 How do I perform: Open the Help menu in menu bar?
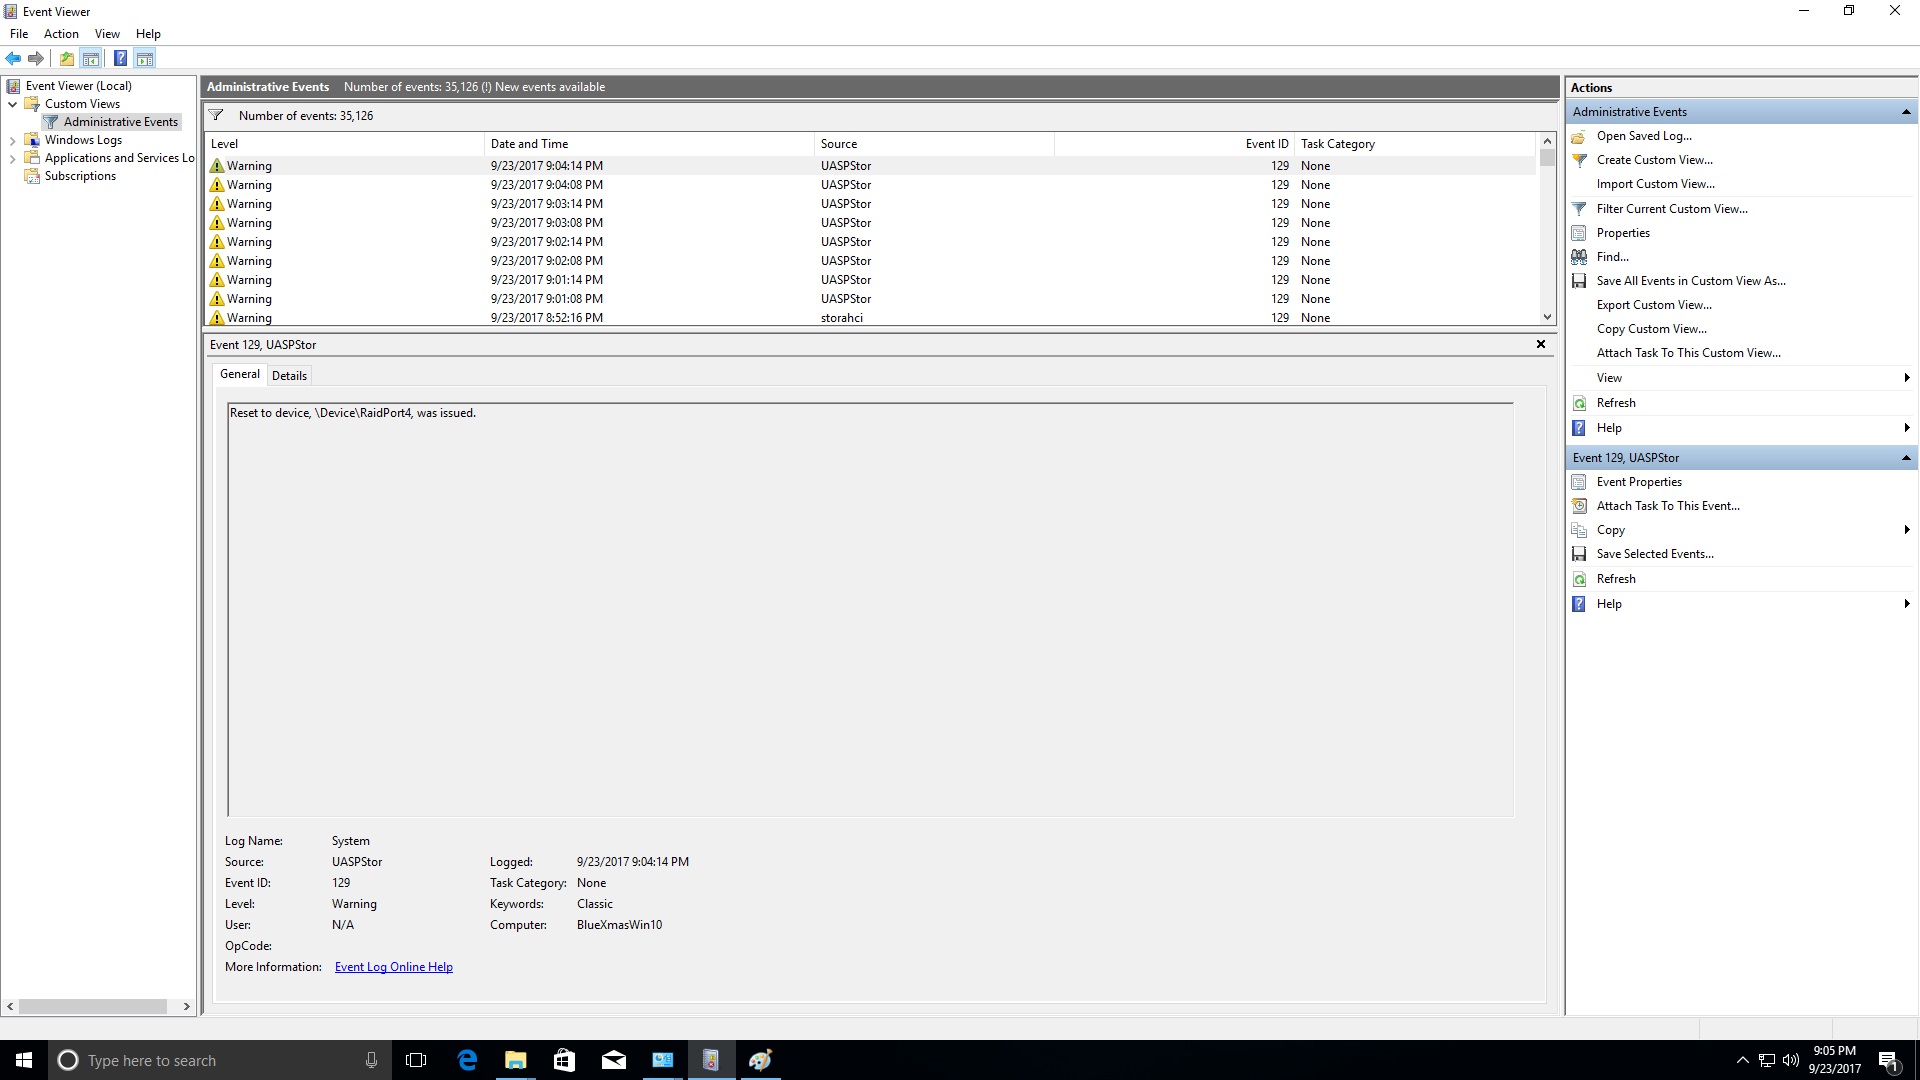(x=148, y=34)
